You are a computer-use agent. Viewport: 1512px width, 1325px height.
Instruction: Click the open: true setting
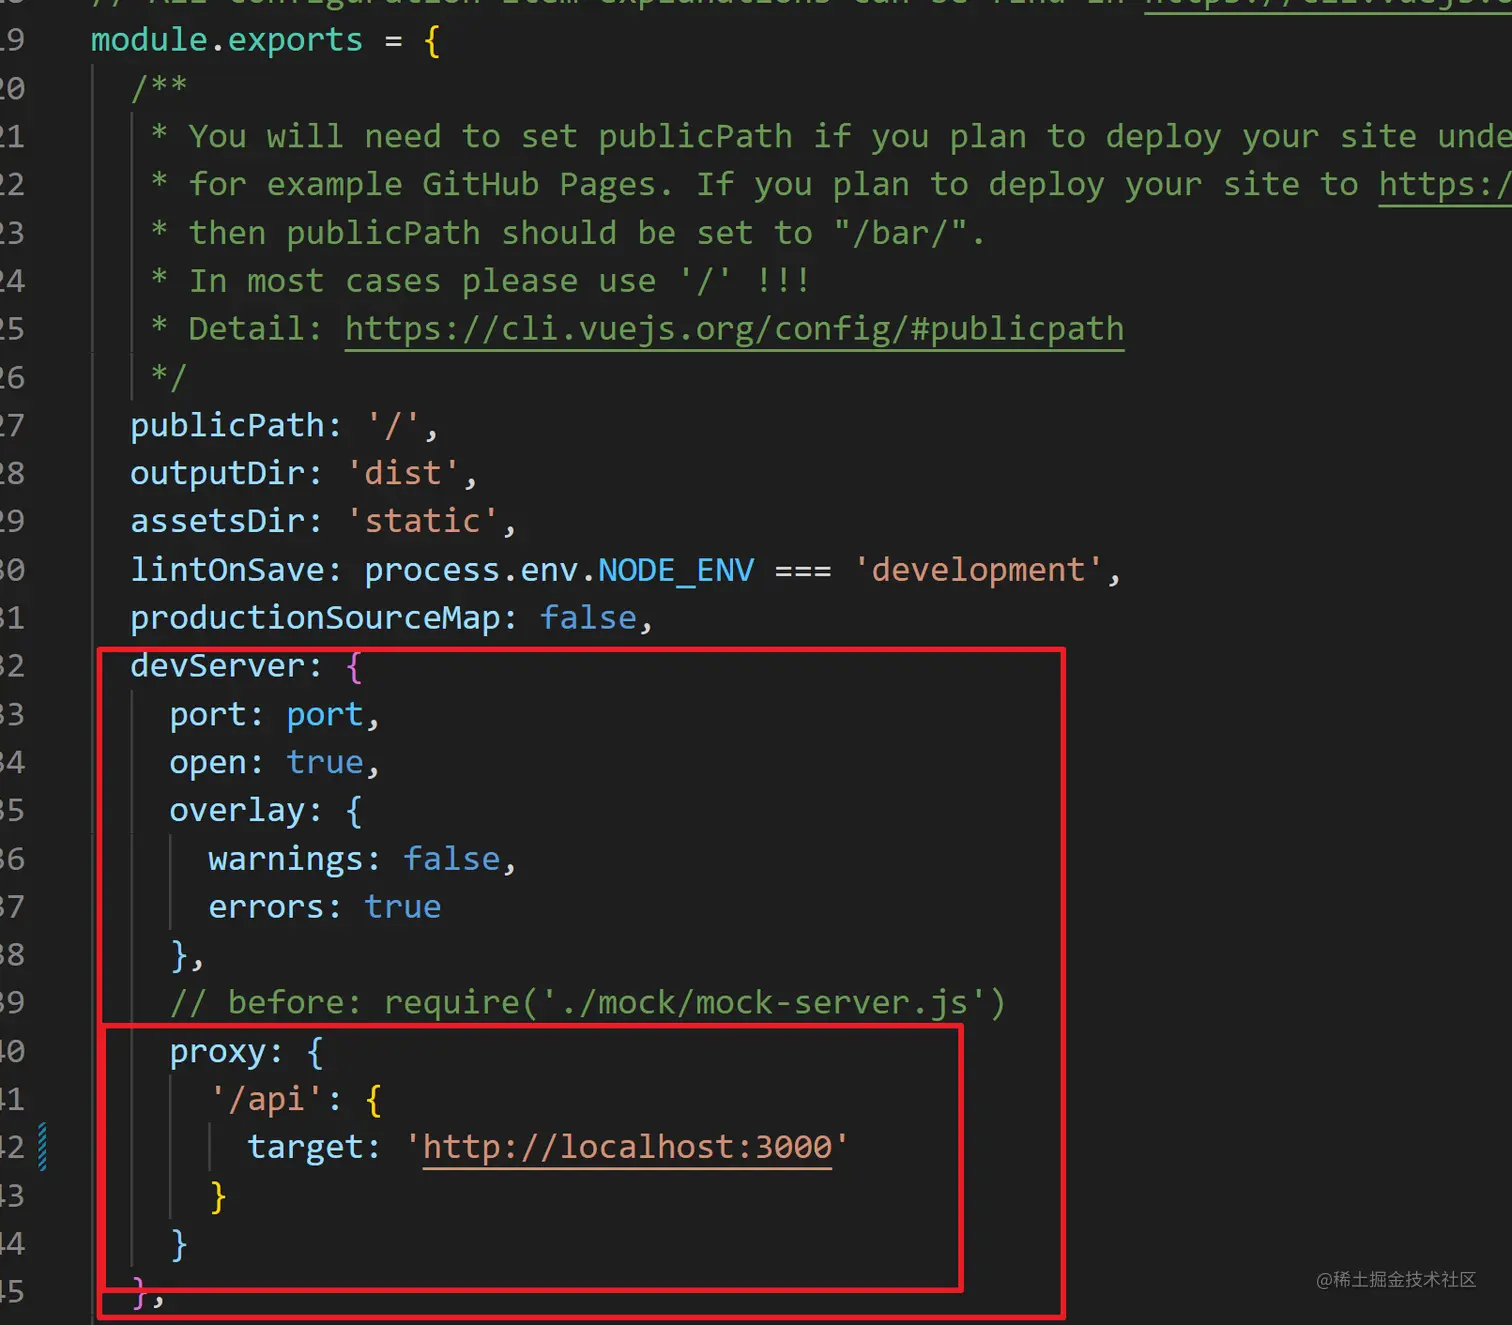coord(274,763)
